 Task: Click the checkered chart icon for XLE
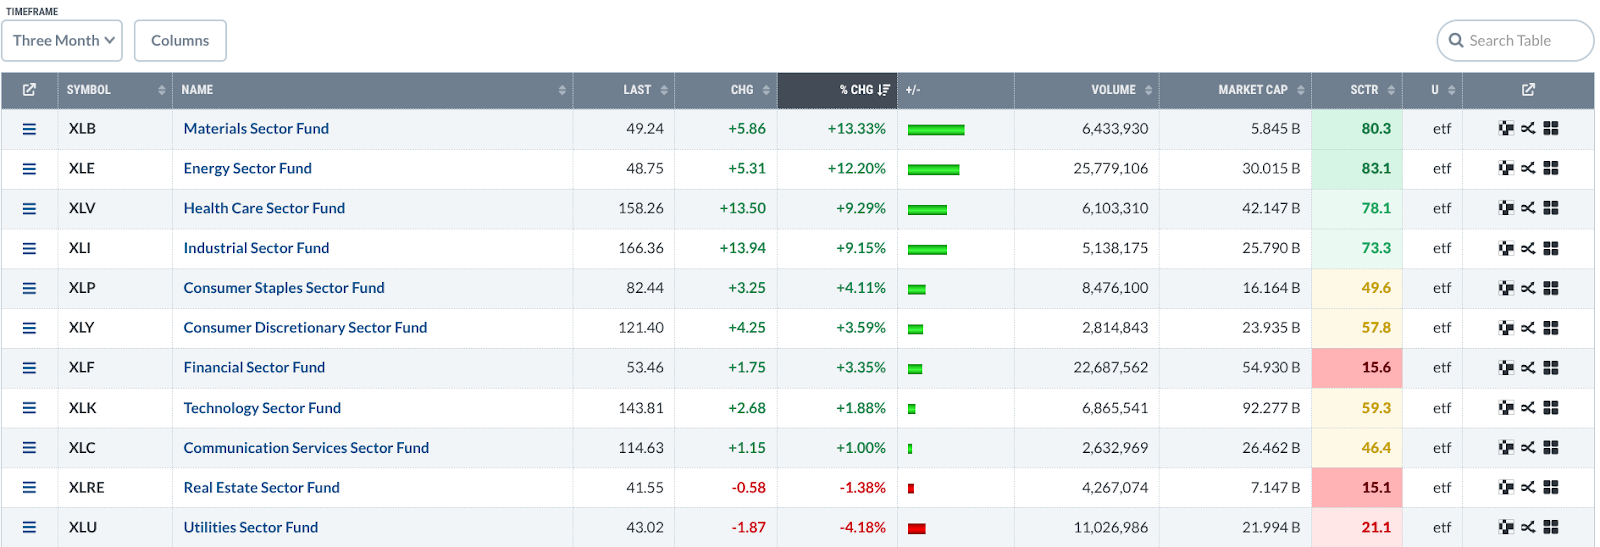pos(1506,168)
